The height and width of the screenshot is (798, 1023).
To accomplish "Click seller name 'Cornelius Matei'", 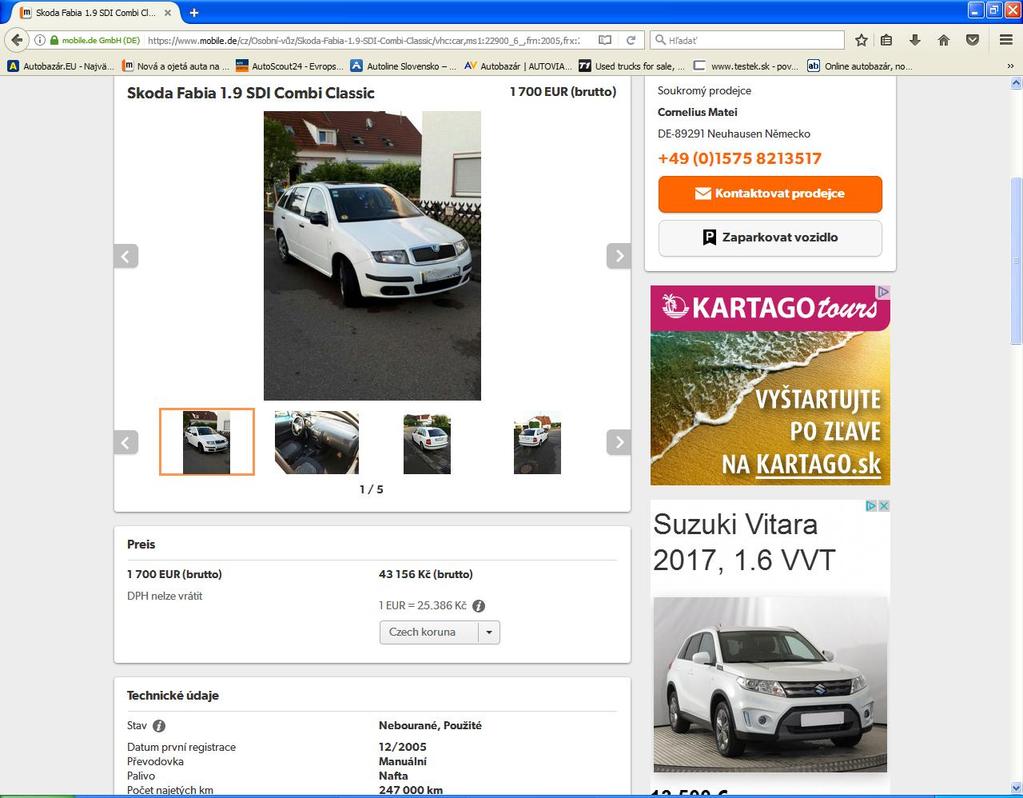I will (697, 112).
